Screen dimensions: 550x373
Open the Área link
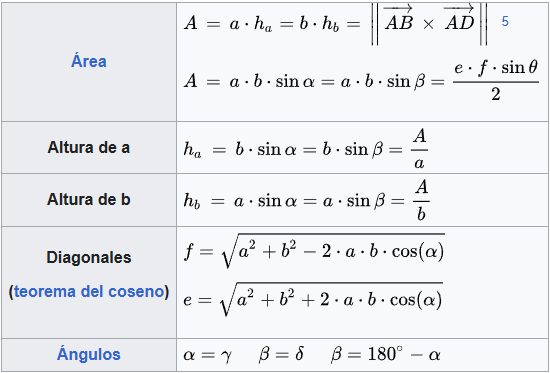click(x=88, y=61)
